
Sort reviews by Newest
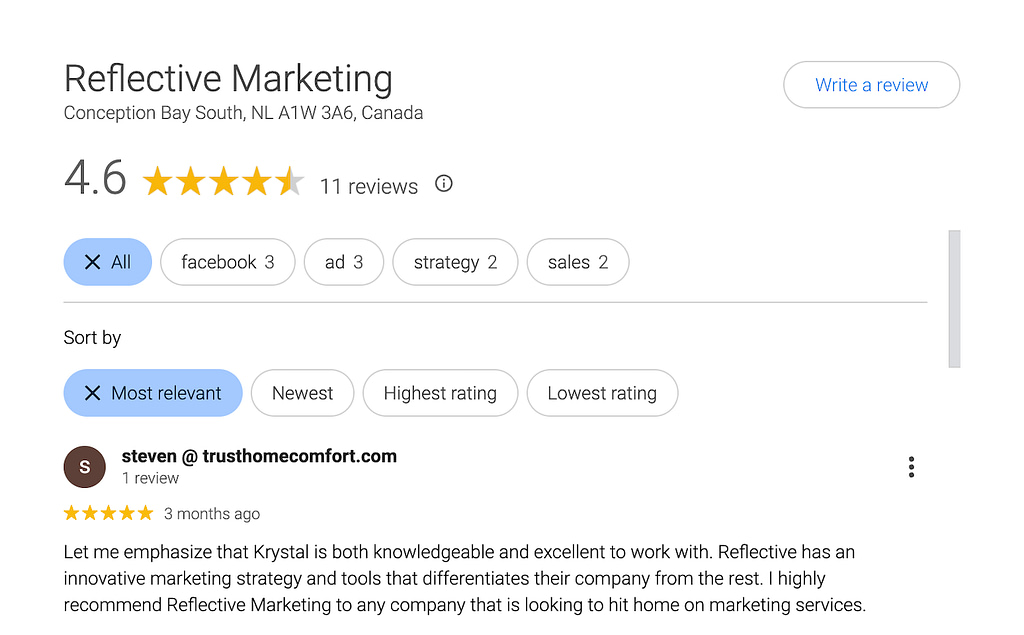(x=302, y=393)
